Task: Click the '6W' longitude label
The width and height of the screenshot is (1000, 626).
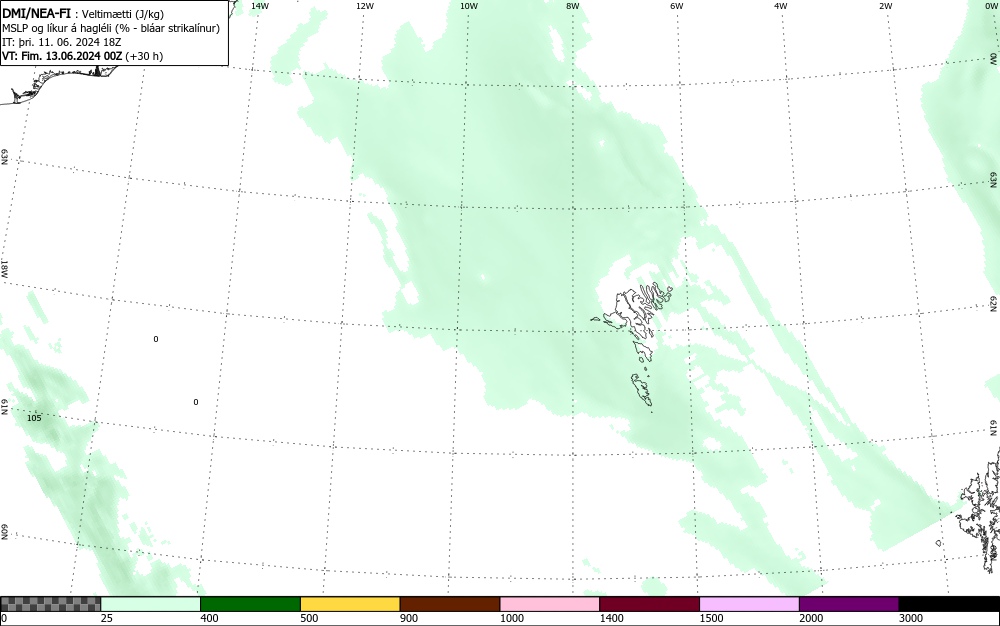Action: pyautogui.click(x=677, y=6)
